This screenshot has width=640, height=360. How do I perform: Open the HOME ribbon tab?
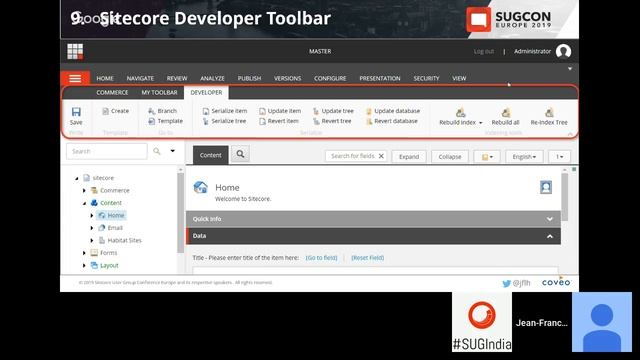[x=105, y=78]
